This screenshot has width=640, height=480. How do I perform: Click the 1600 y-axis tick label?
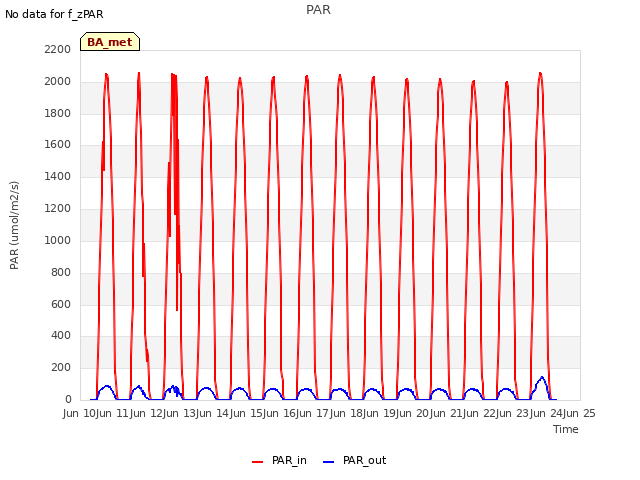58,144
